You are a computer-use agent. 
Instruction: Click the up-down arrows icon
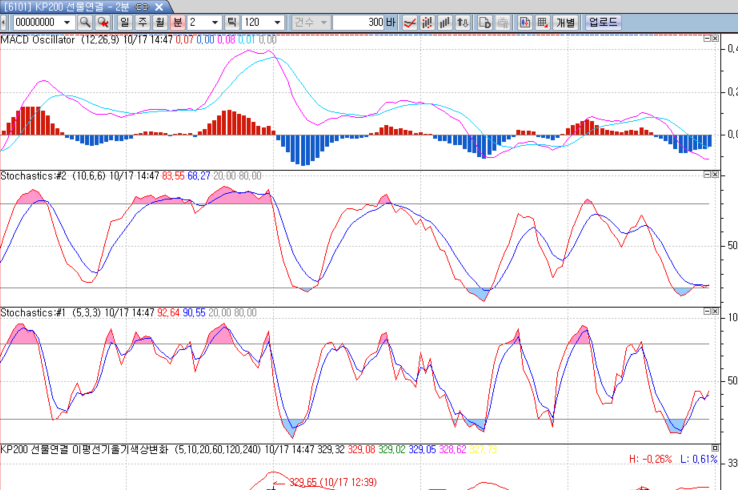tap(464, 21)
